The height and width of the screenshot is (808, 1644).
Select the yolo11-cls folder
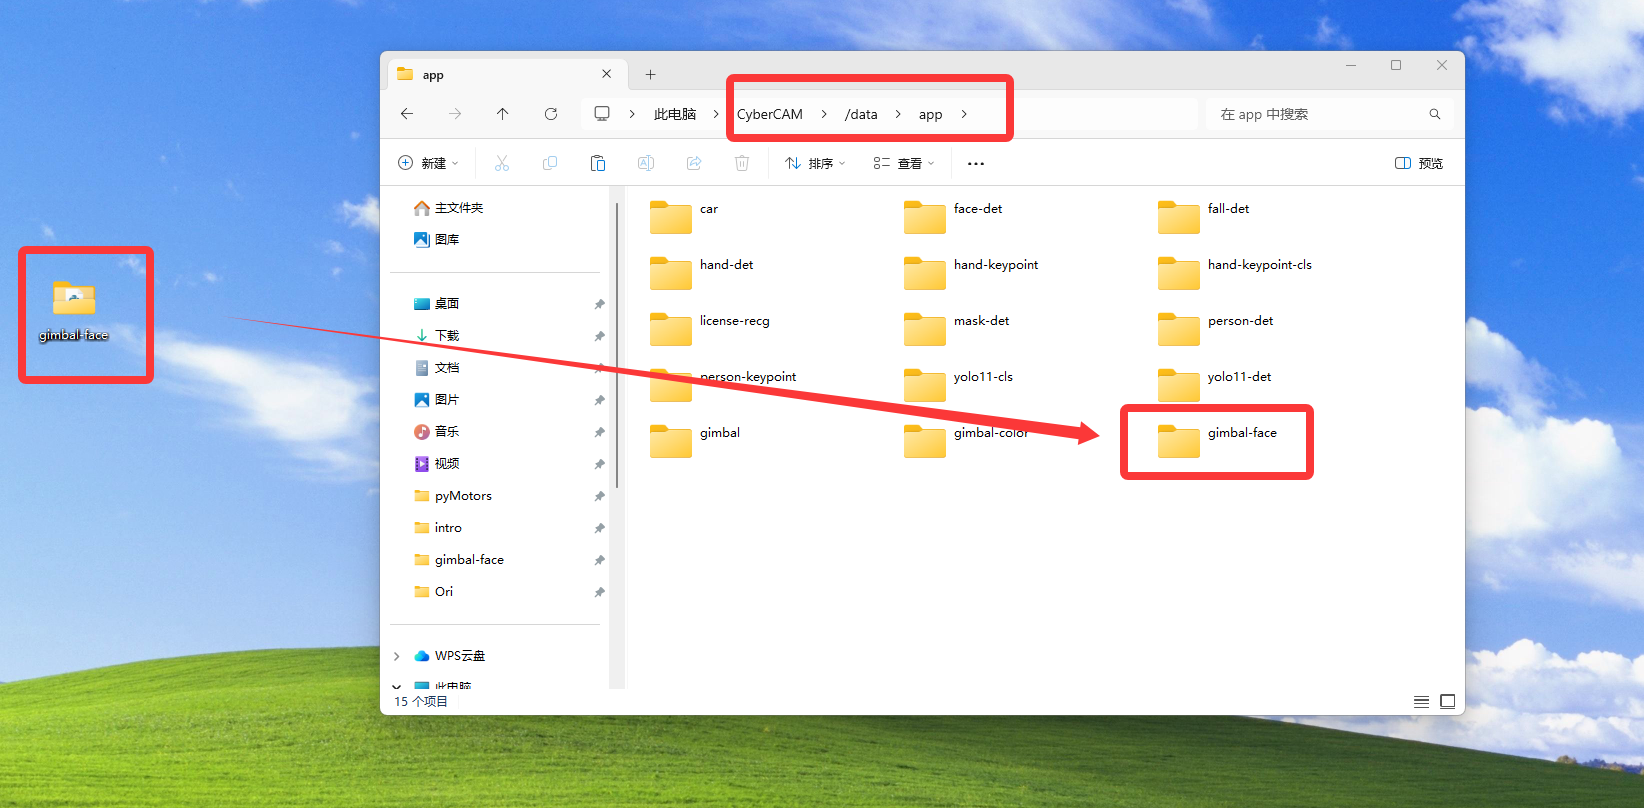[x=958, y=384]
